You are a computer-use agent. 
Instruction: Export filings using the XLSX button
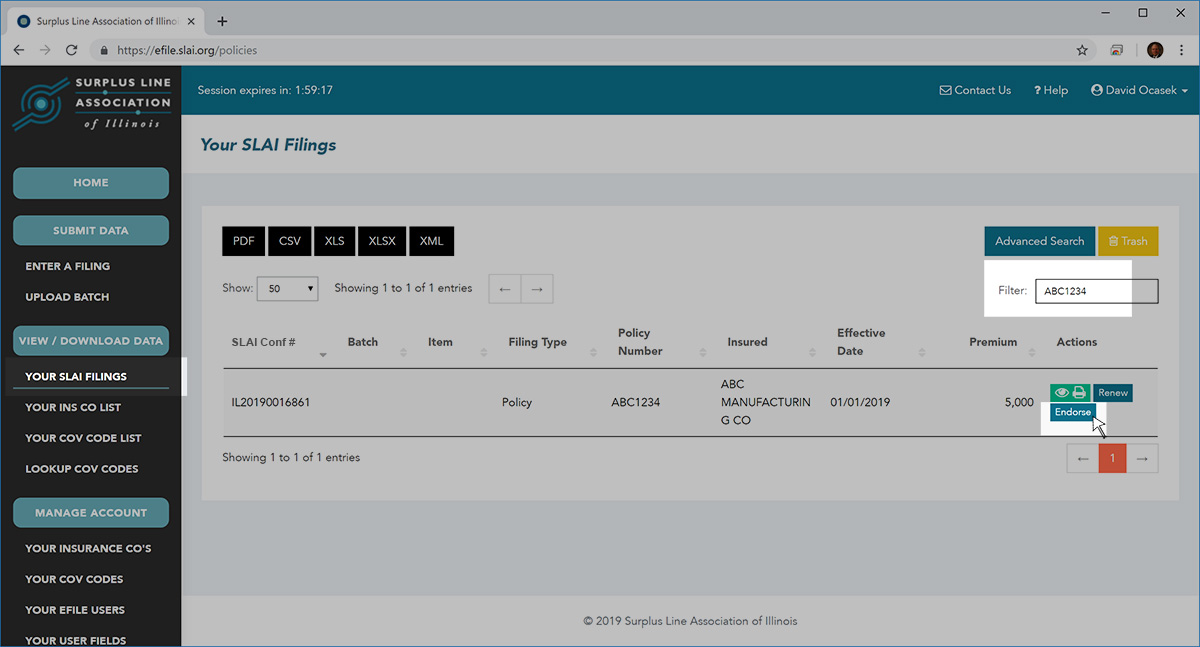click(382, 241)
